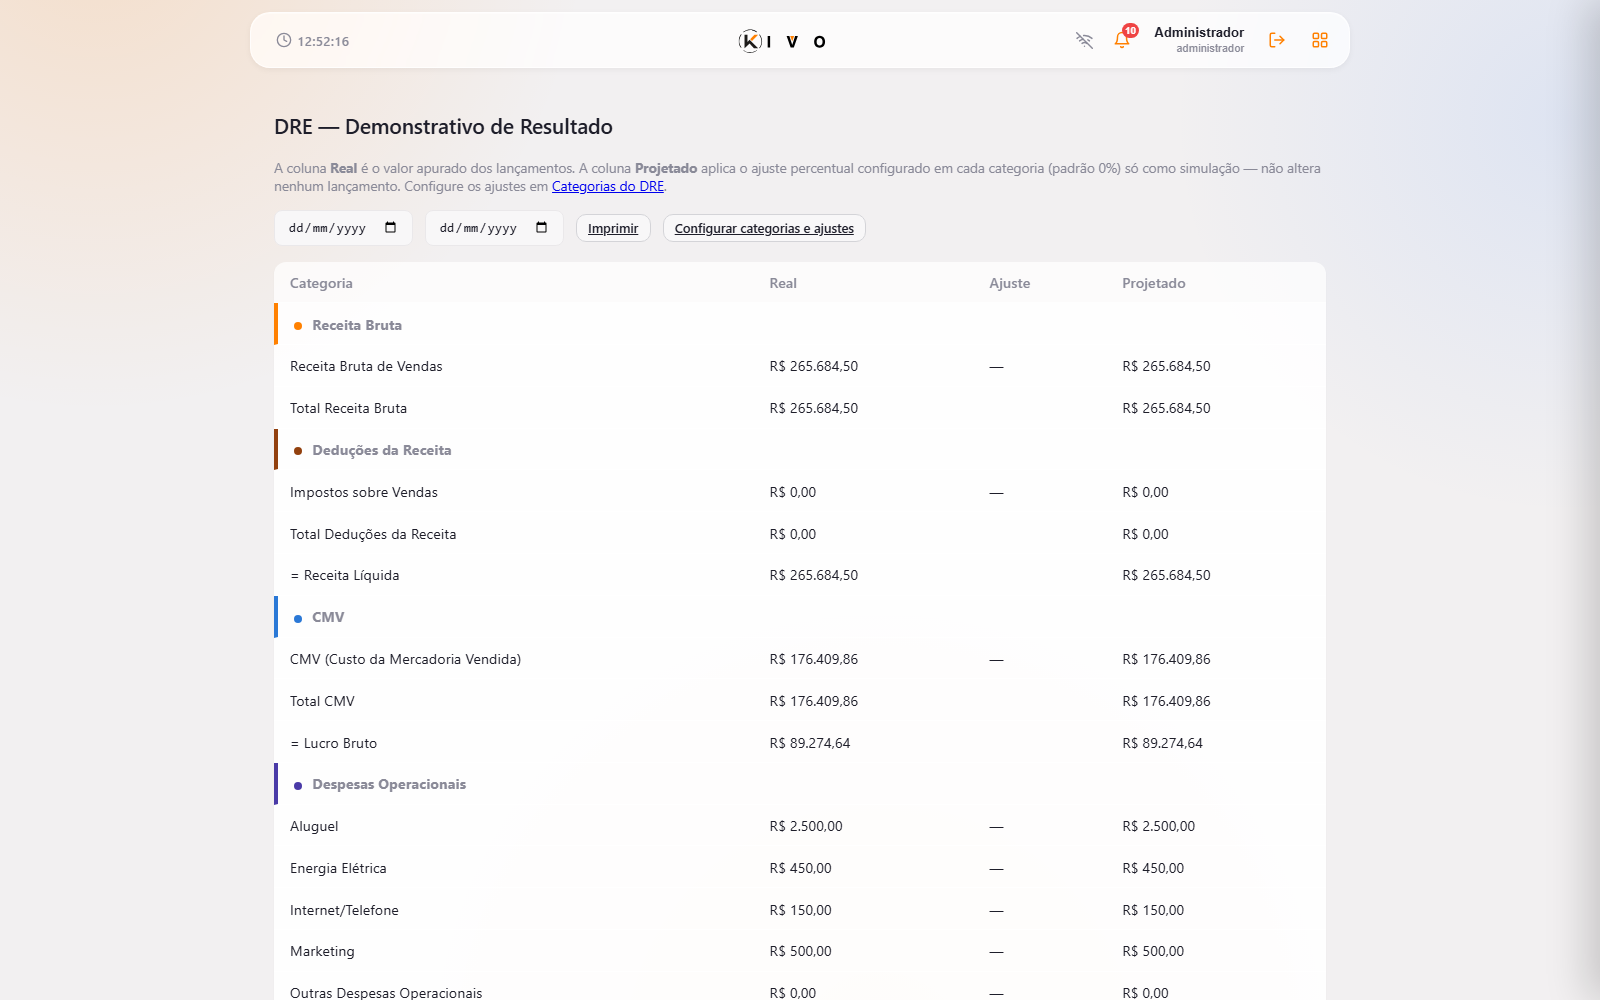This screenshot has width=1600, height=1000.
Task: Click the first dd/mm/yyyy start date field
Action: pos(343,228)
